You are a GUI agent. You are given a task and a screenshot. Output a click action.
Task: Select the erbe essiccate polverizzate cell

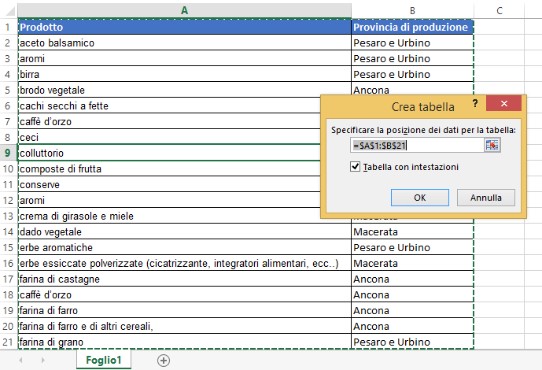click(185, 263)
